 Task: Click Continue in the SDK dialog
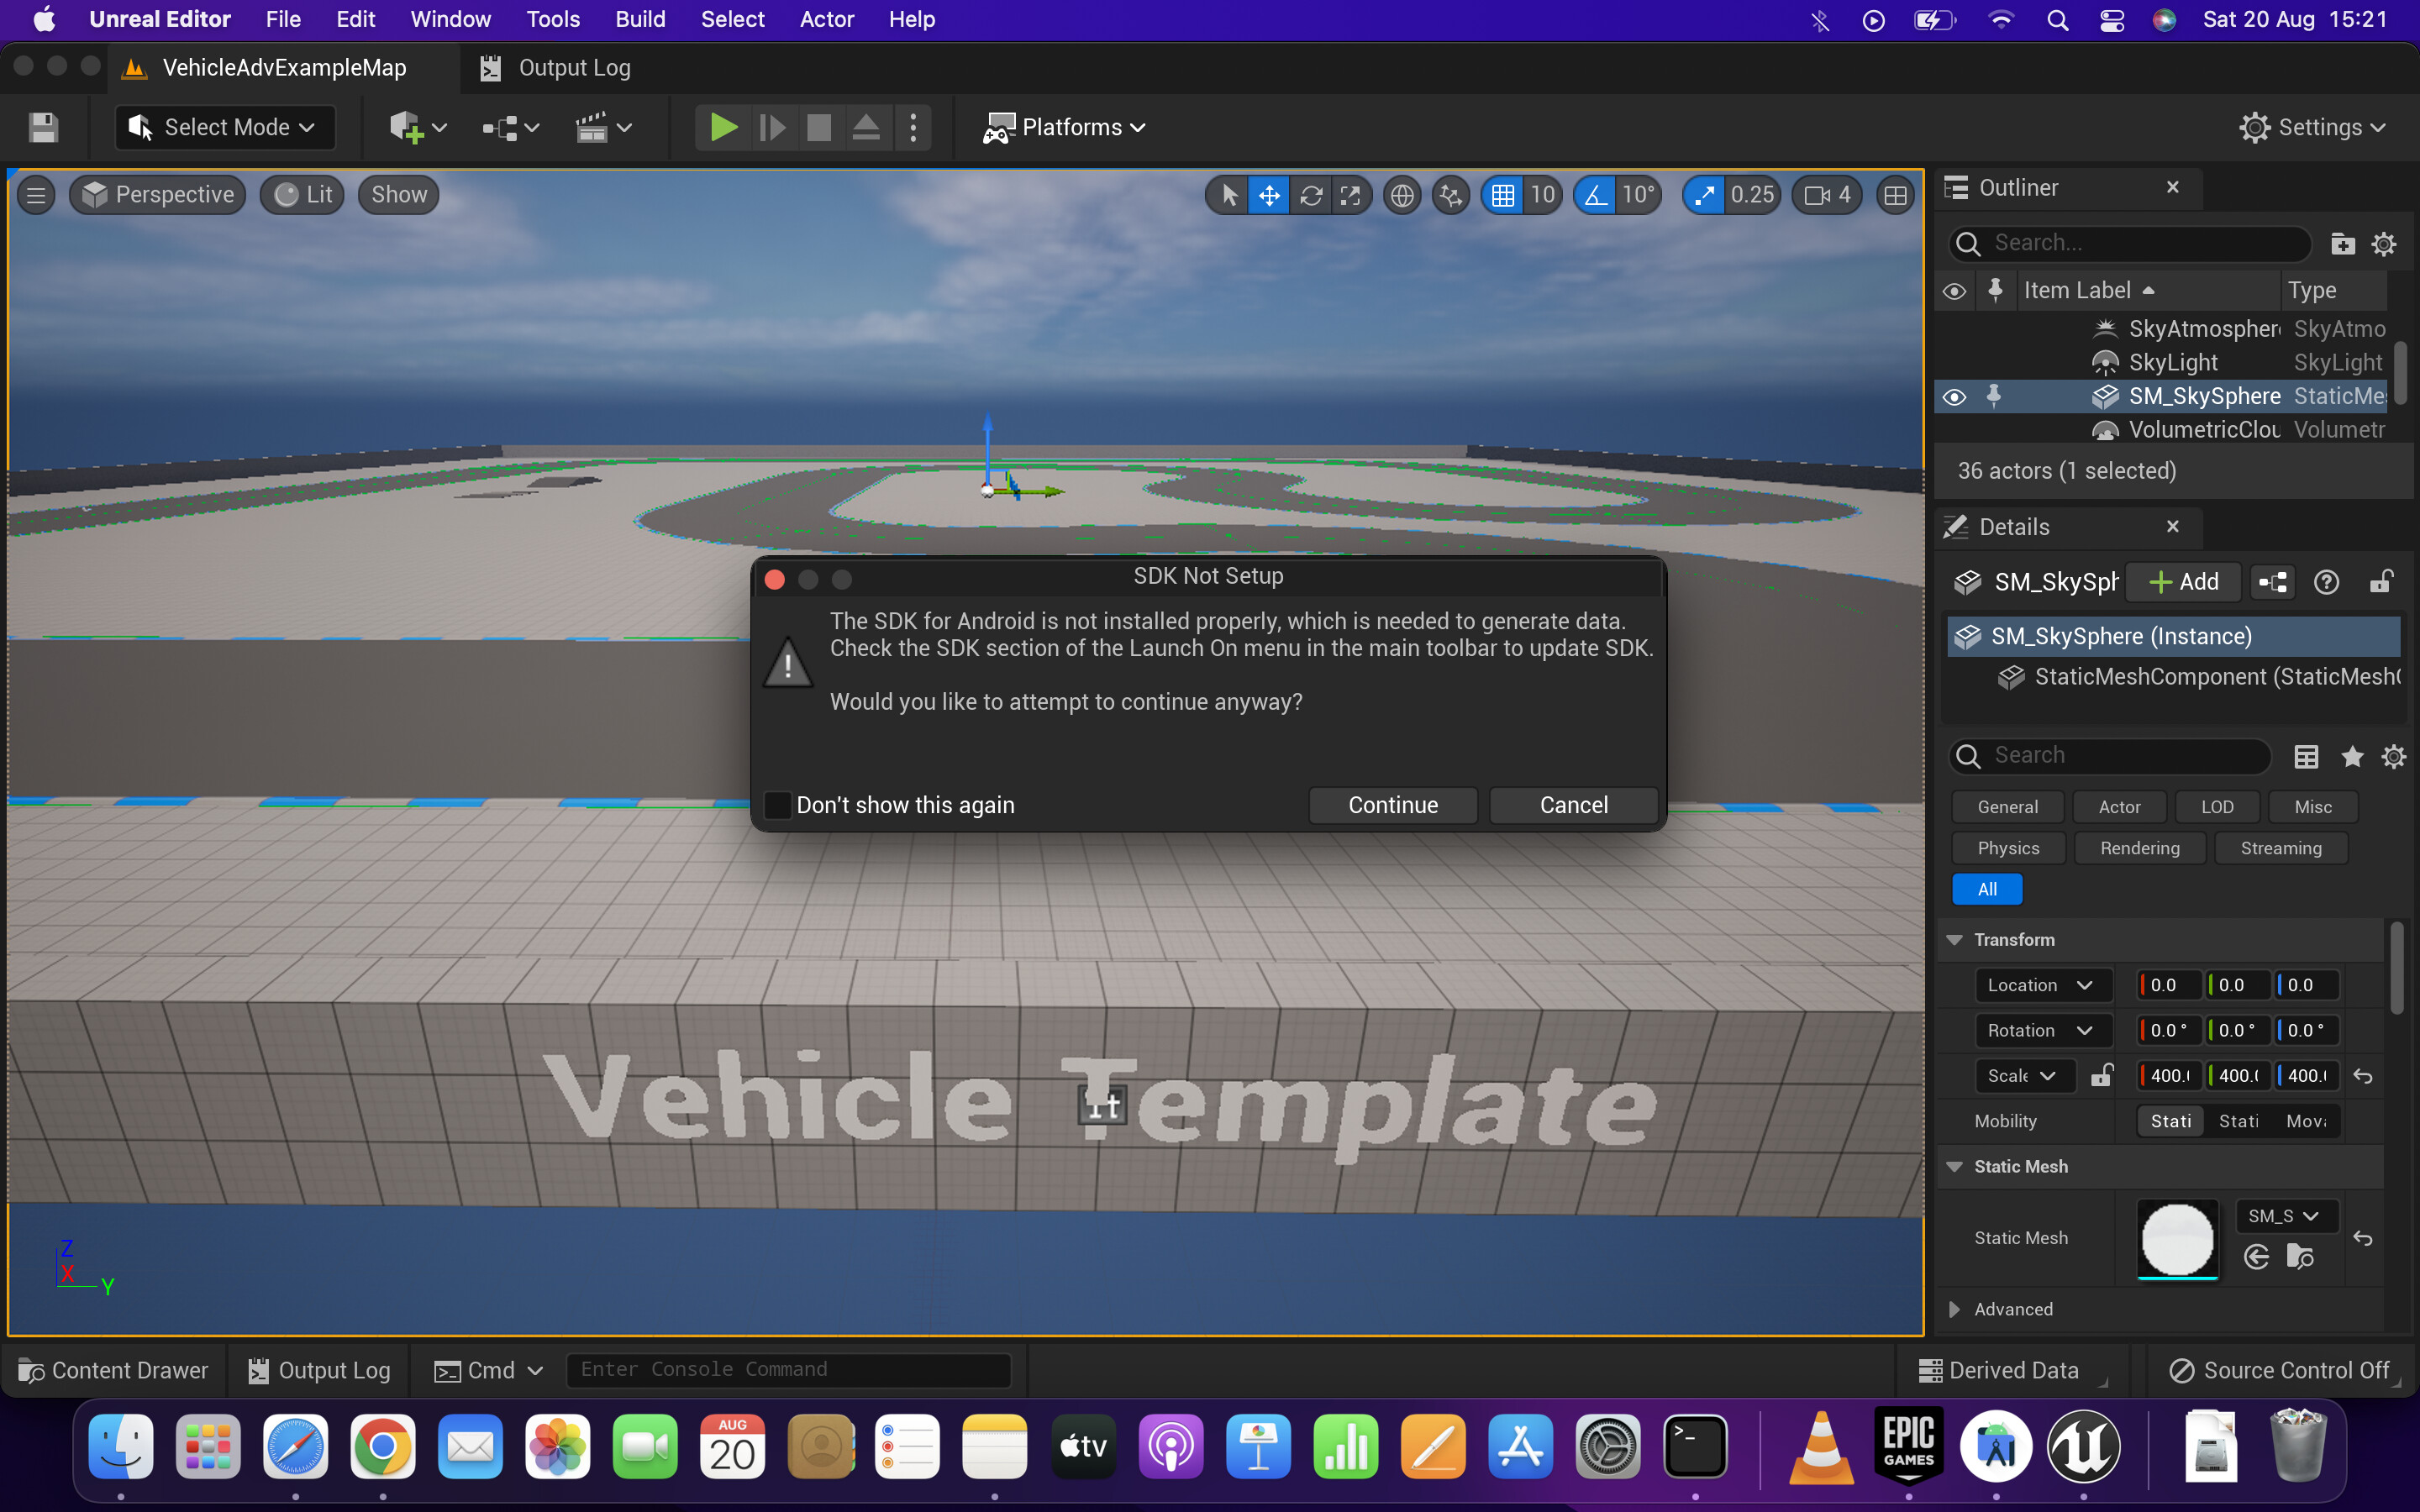click(1392, 804)
